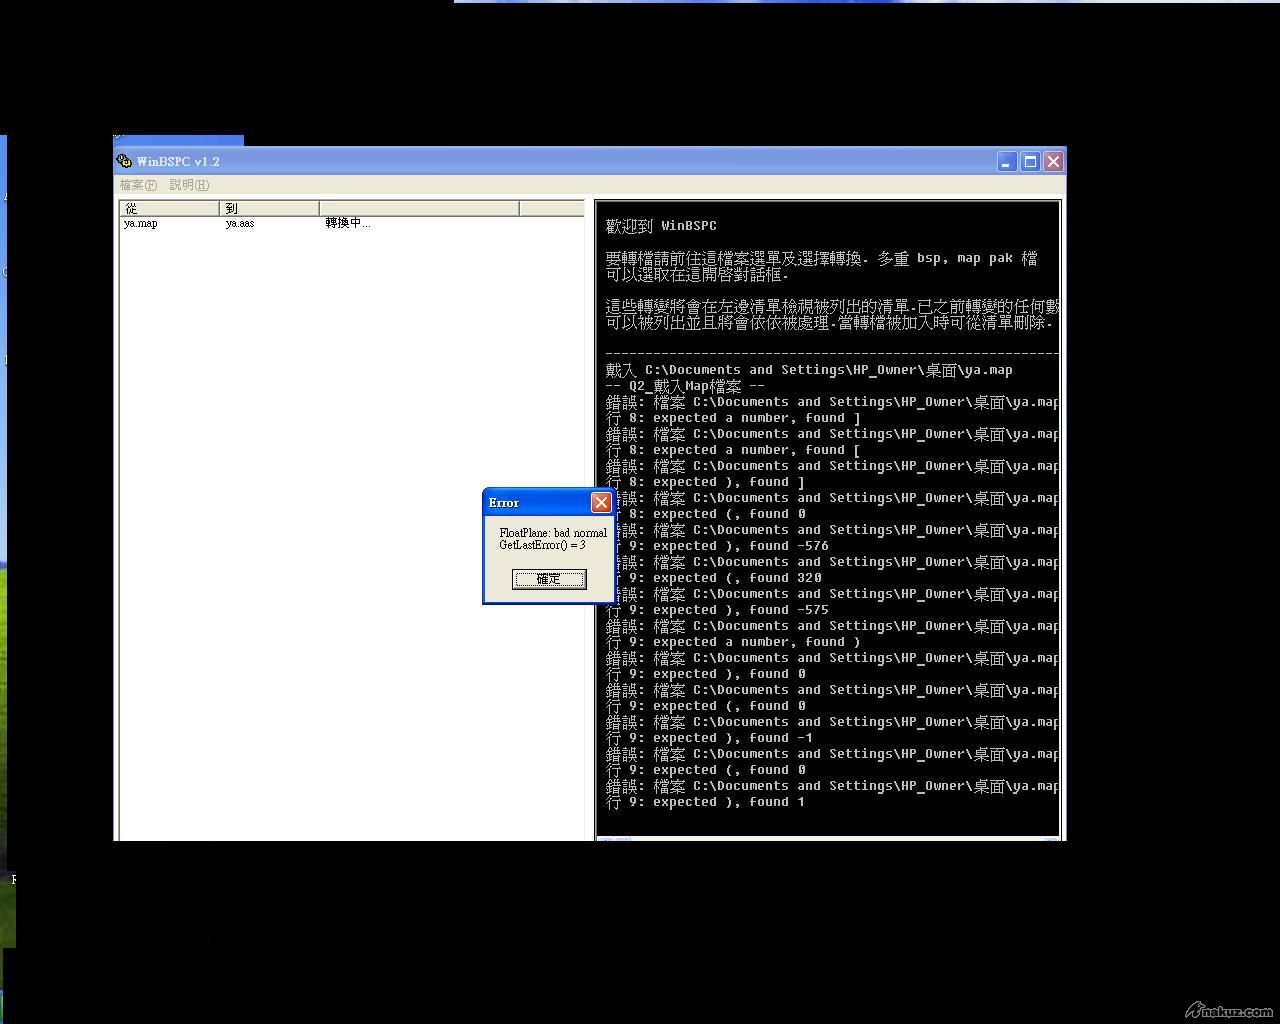This screenshot has height=1024, width=1280.
Task: Click the 歡迎到 WinBSPC log line
Action: coord(661,226)
